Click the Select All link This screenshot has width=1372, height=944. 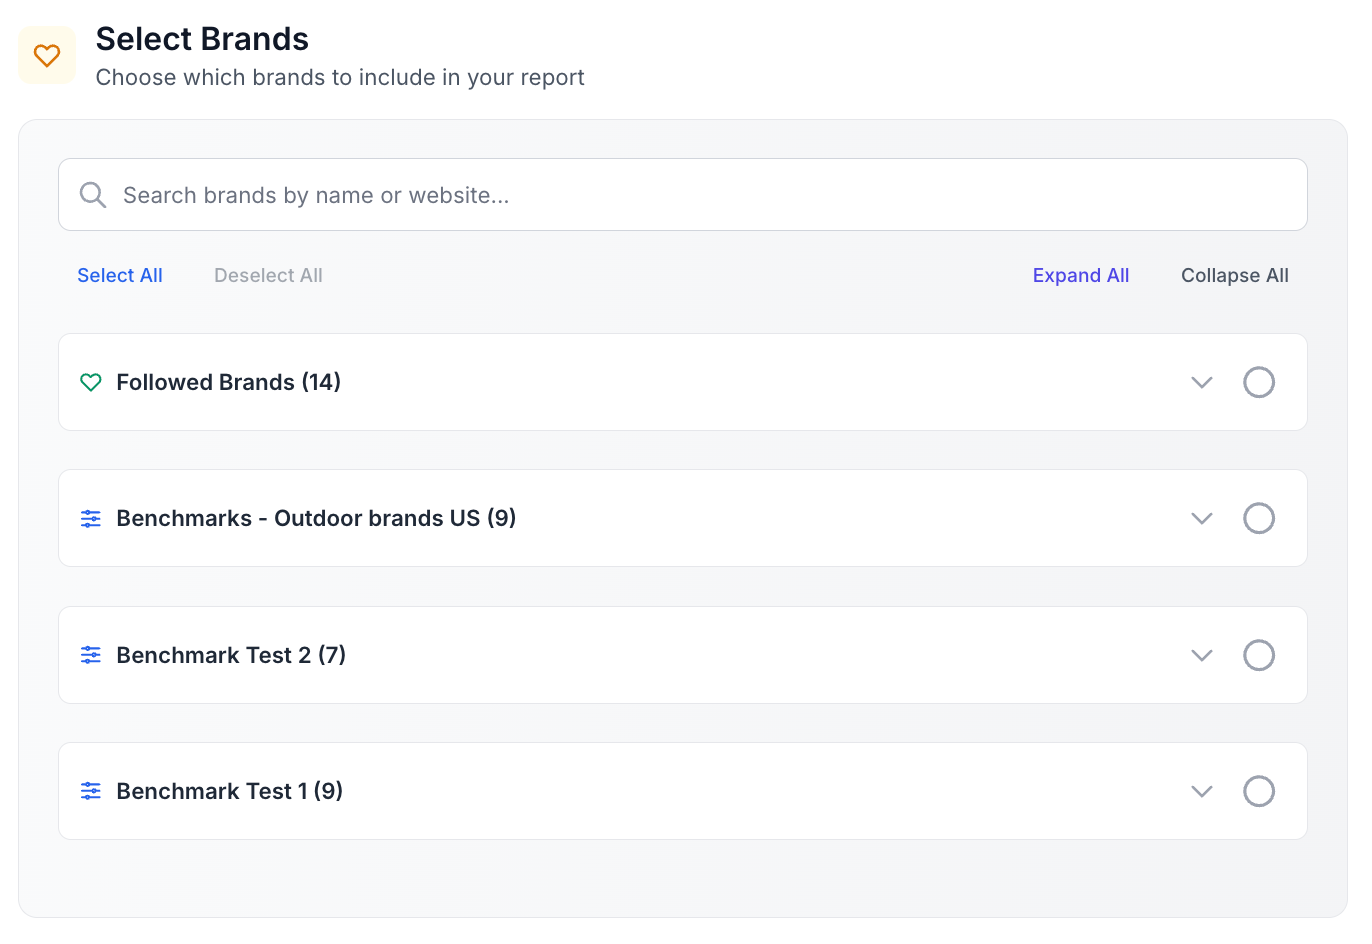(120, 275)
